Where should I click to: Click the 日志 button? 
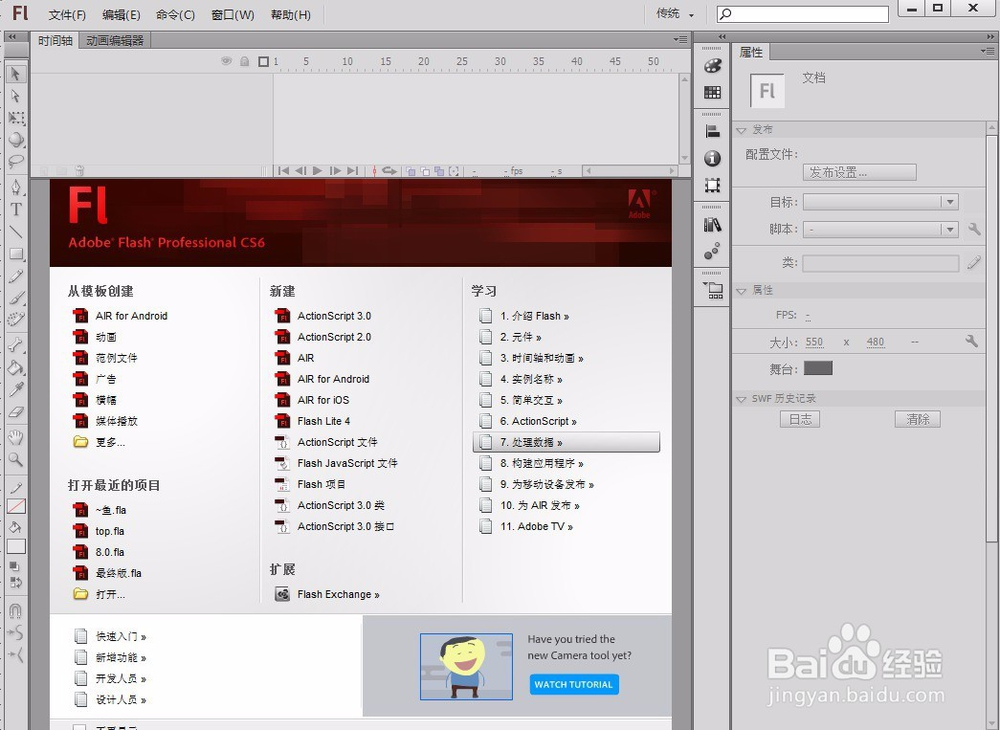[800, 419]
